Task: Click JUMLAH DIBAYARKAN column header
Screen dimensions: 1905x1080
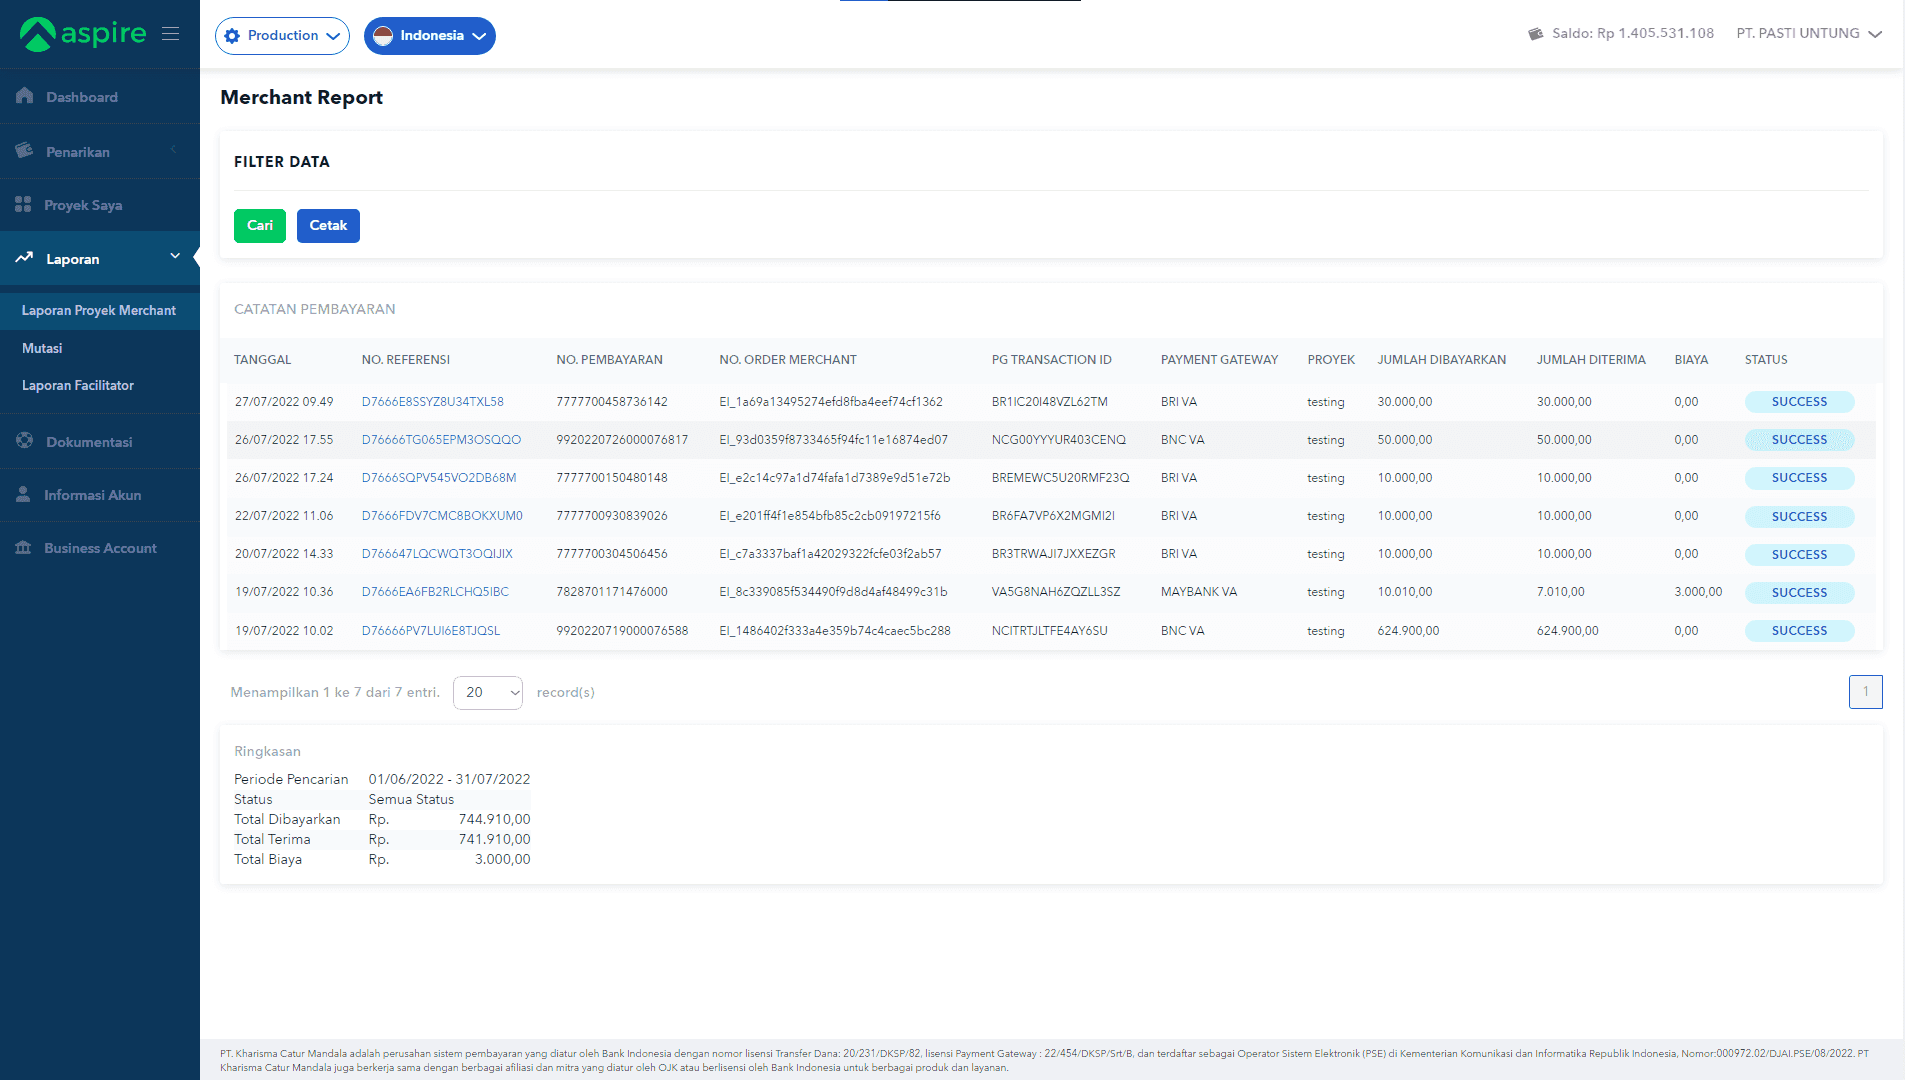Action: tap(1441, 360)
